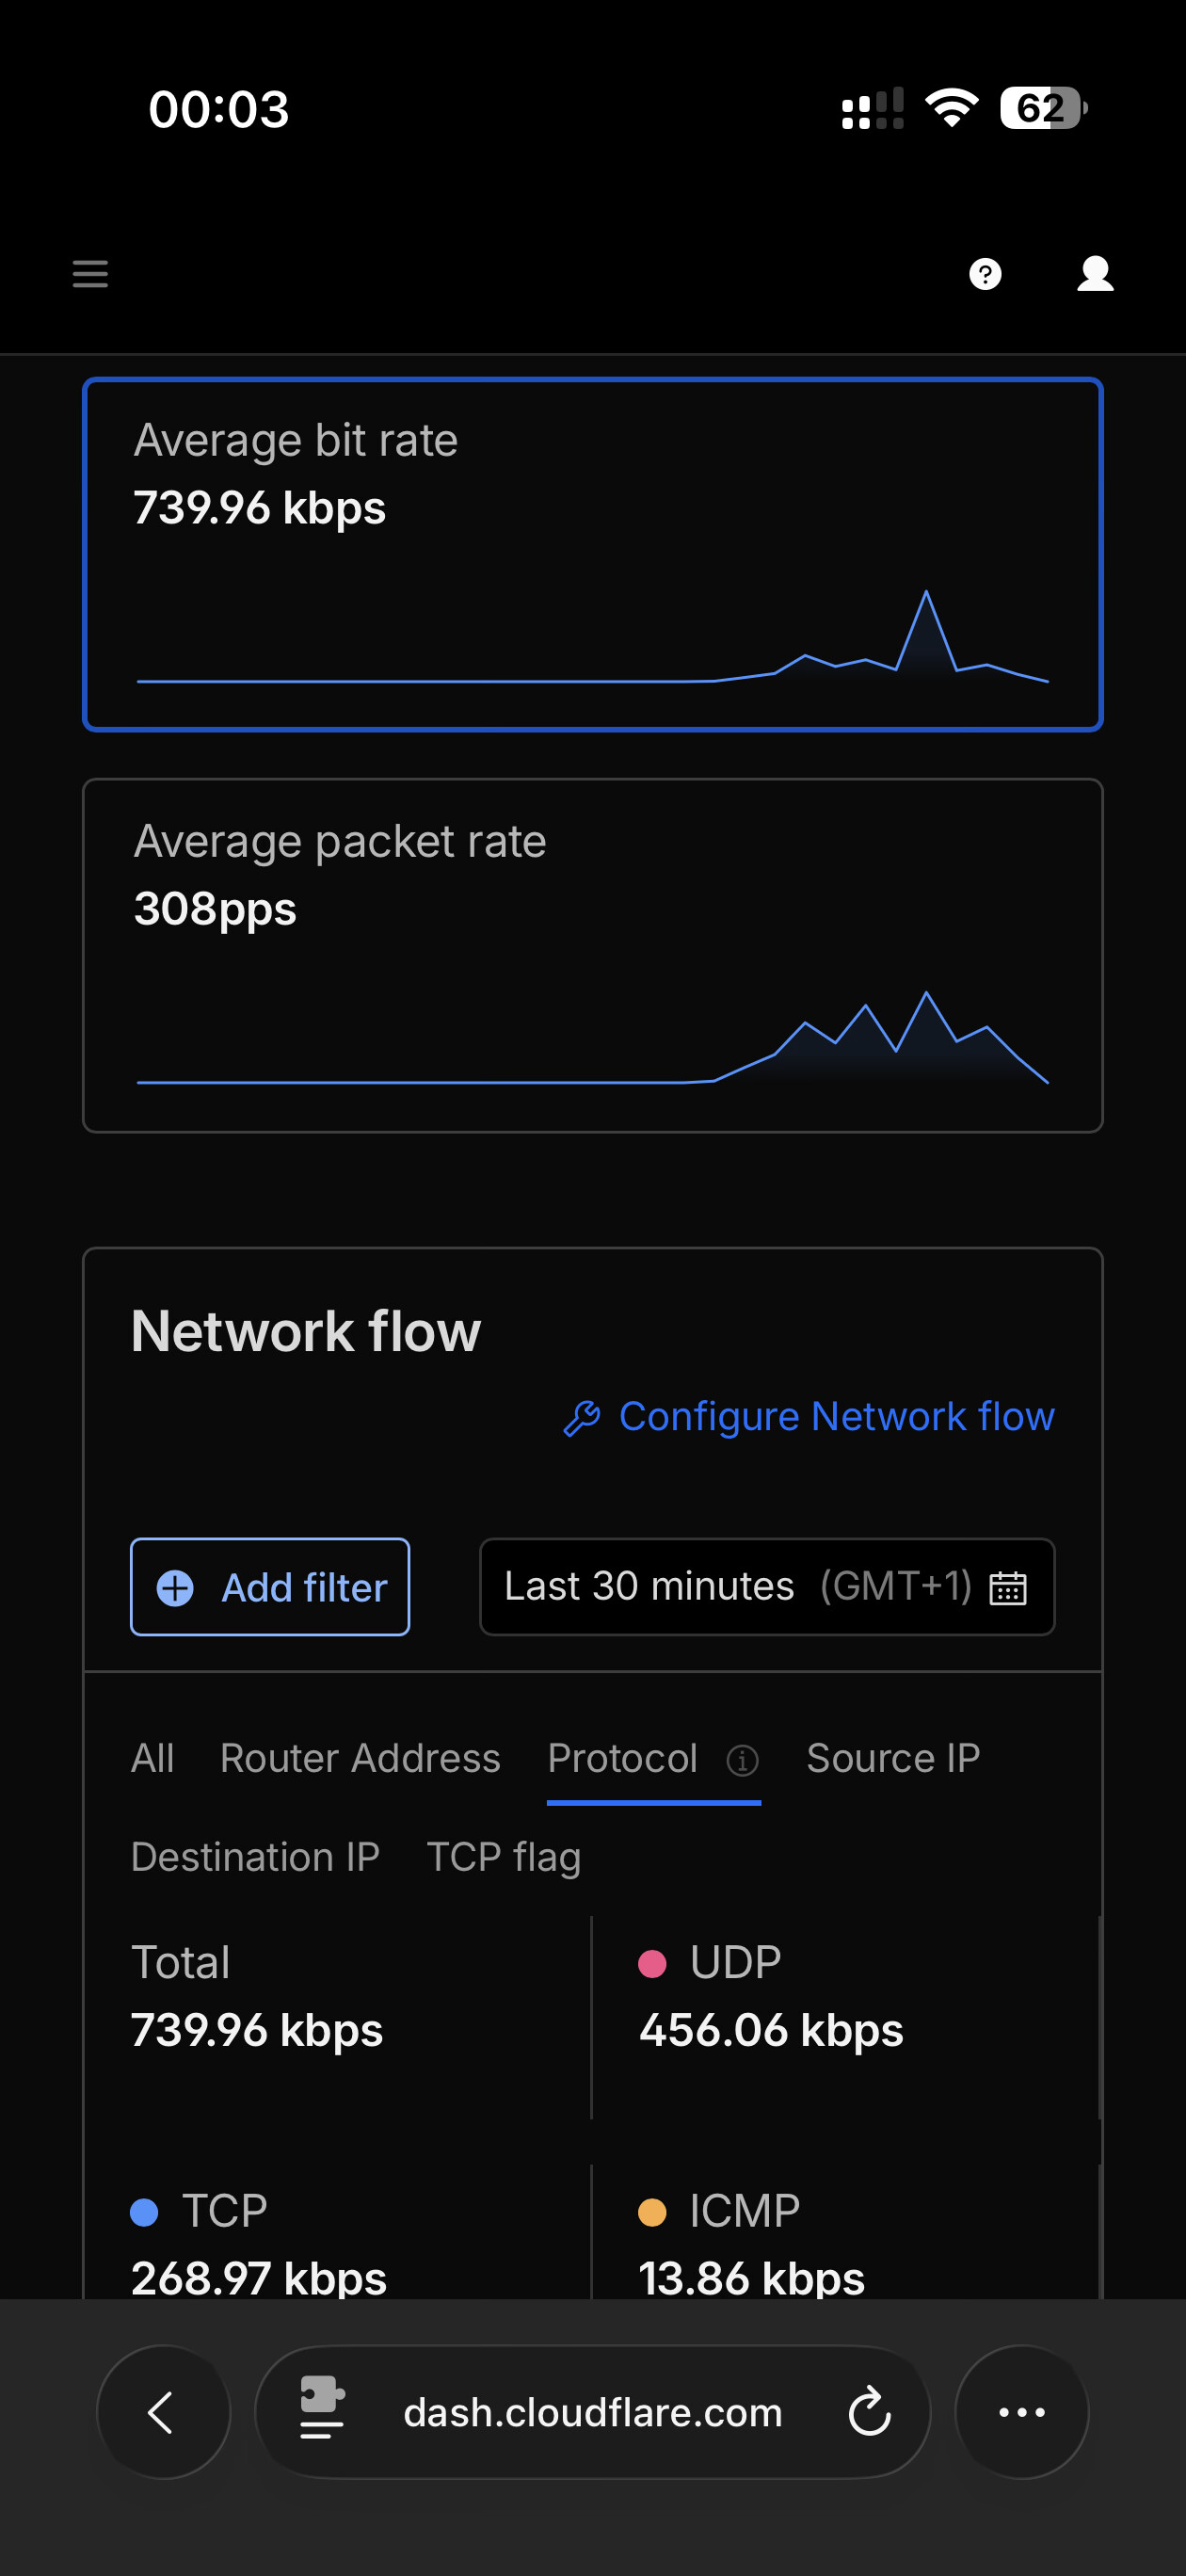Viewport: 1186px width, 2576px height.
Task: Click the help question mark icon
Action: click(985, 273)
